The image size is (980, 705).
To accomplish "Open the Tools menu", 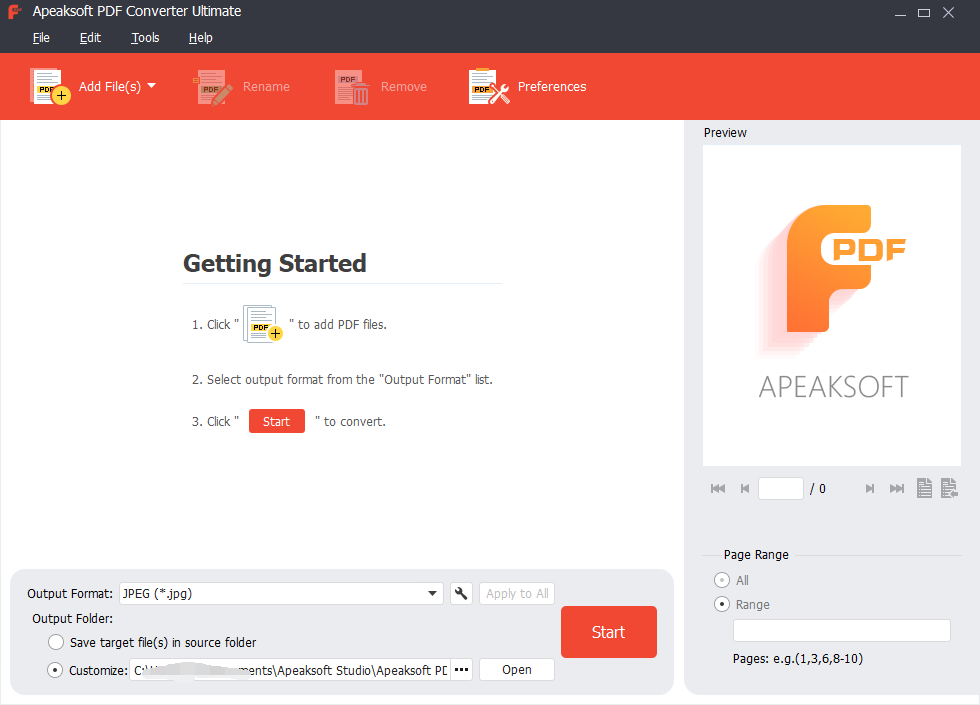I will point(144,37).
